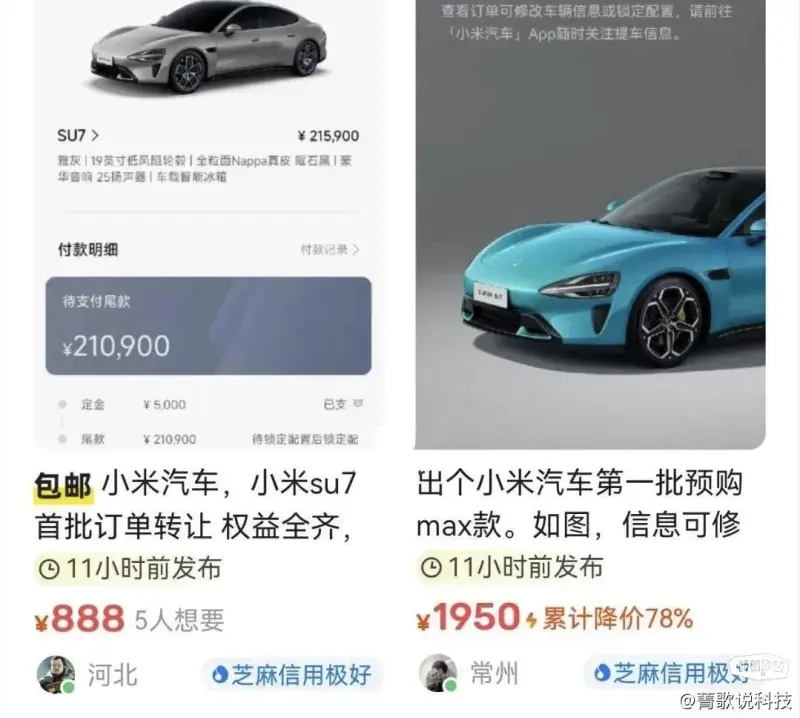Tap the Sesame Credit droplet icon on right
This screenshot has width=800, height=718.
(602, 673)
